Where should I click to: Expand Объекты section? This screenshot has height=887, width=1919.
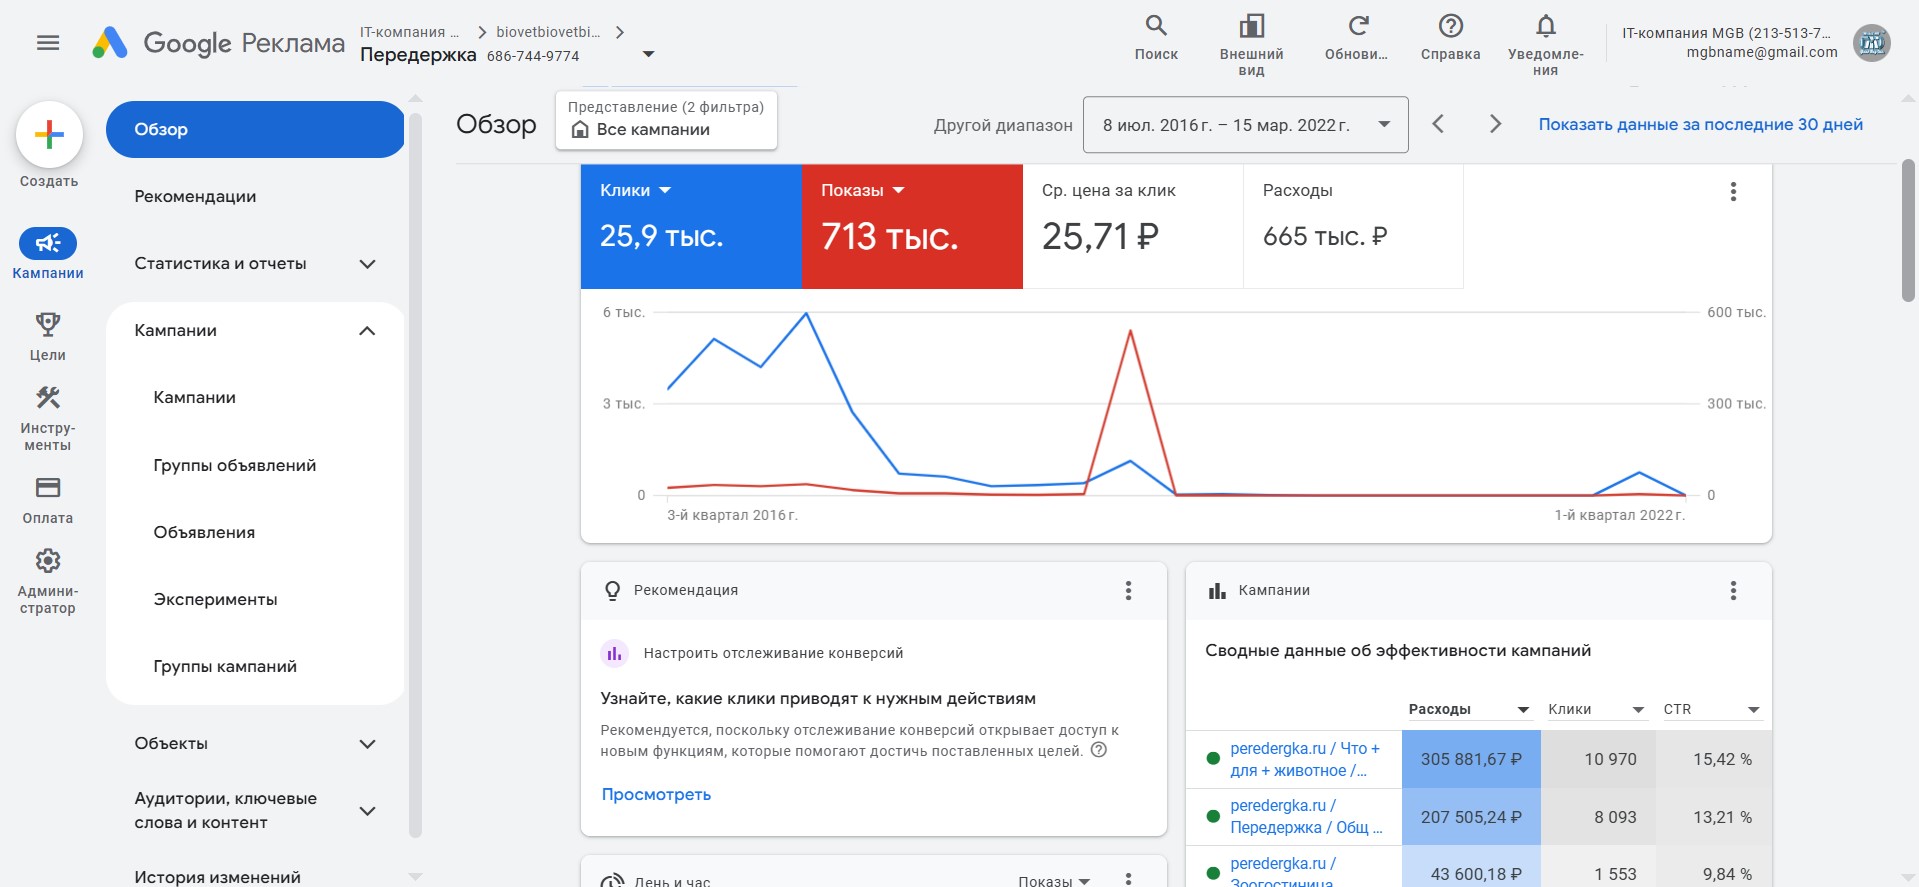click(x=367, y=744)
